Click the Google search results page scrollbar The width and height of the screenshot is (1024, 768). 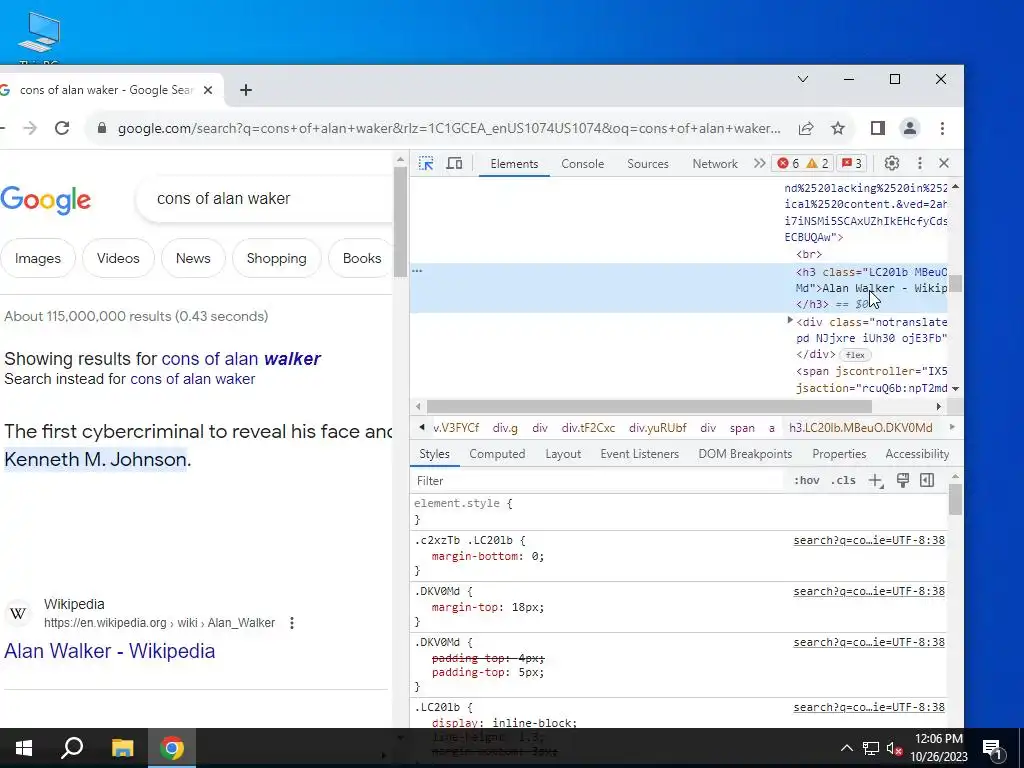click(x=400, y=222)
